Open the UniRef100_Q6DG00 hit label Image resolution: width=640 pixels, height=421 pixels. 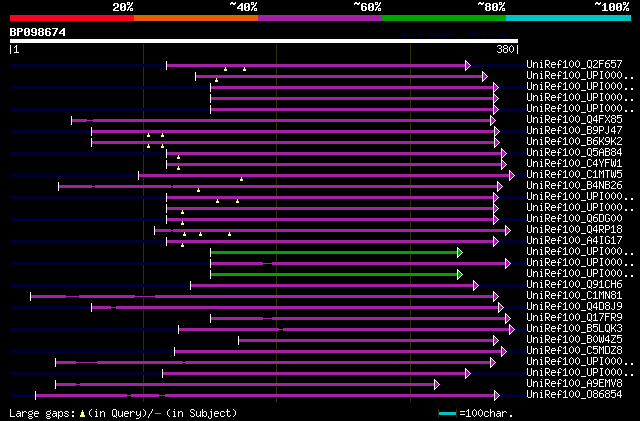[x=574, y=218]
